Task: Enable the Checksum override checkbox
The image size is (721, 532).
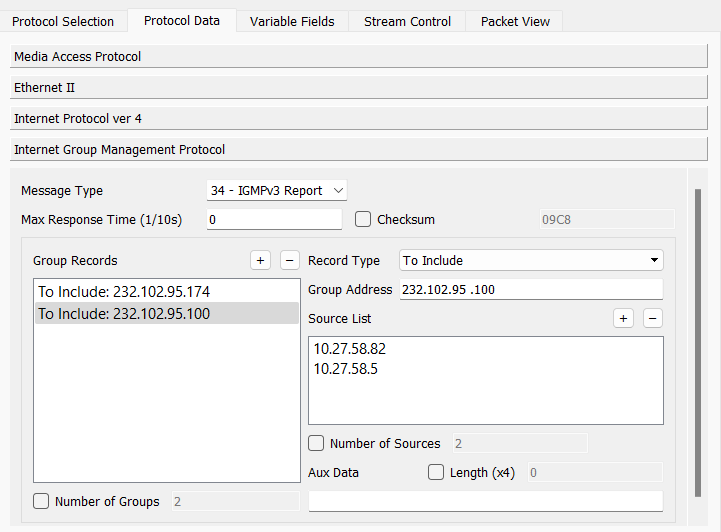Action: (x=363, y=219)
